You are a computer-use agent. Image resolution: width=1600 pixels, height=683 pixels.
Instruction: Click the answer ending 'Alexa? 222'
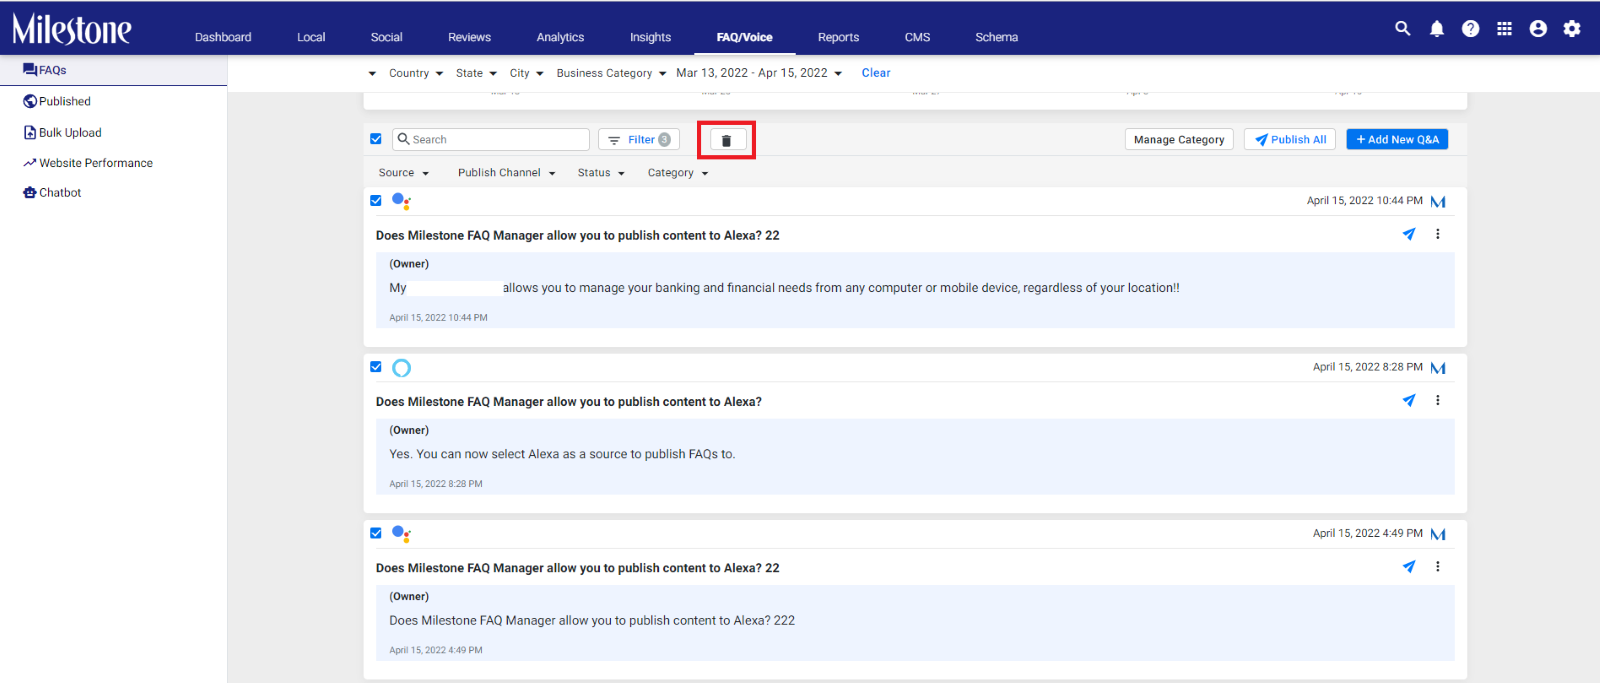[592, 620]
